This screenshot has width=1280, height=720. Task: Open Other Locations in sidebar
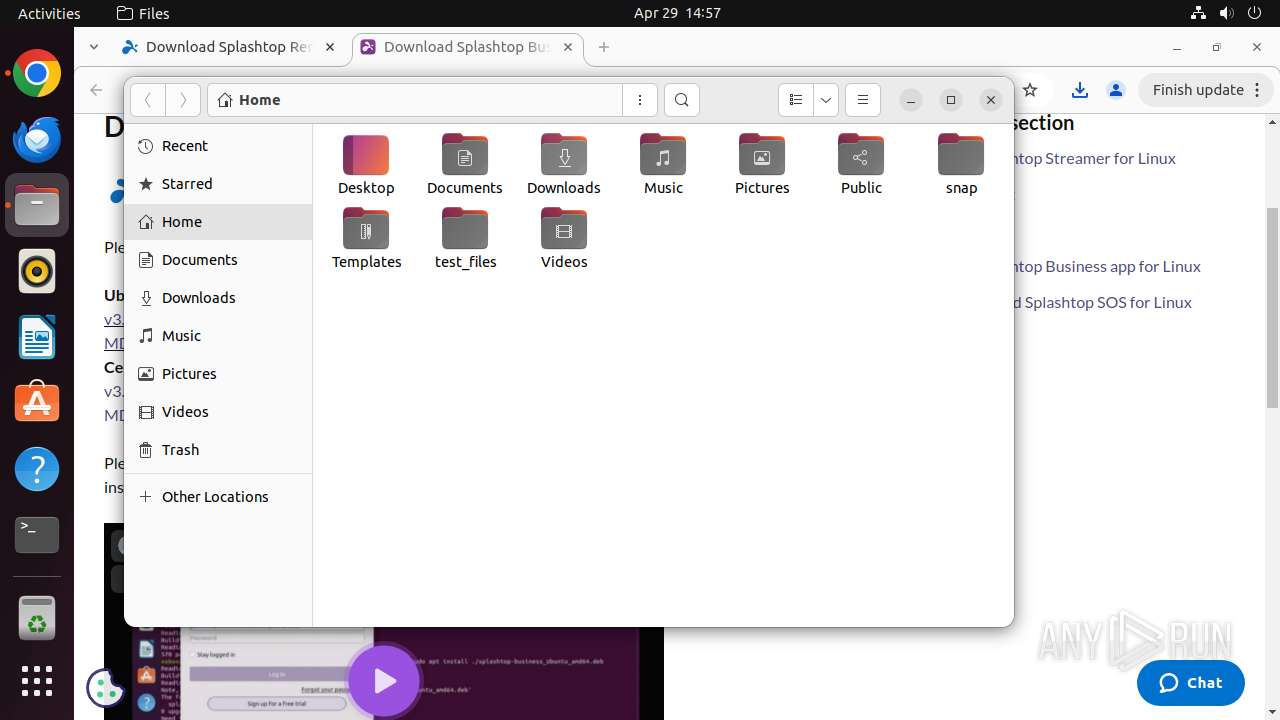click(218, 497)
